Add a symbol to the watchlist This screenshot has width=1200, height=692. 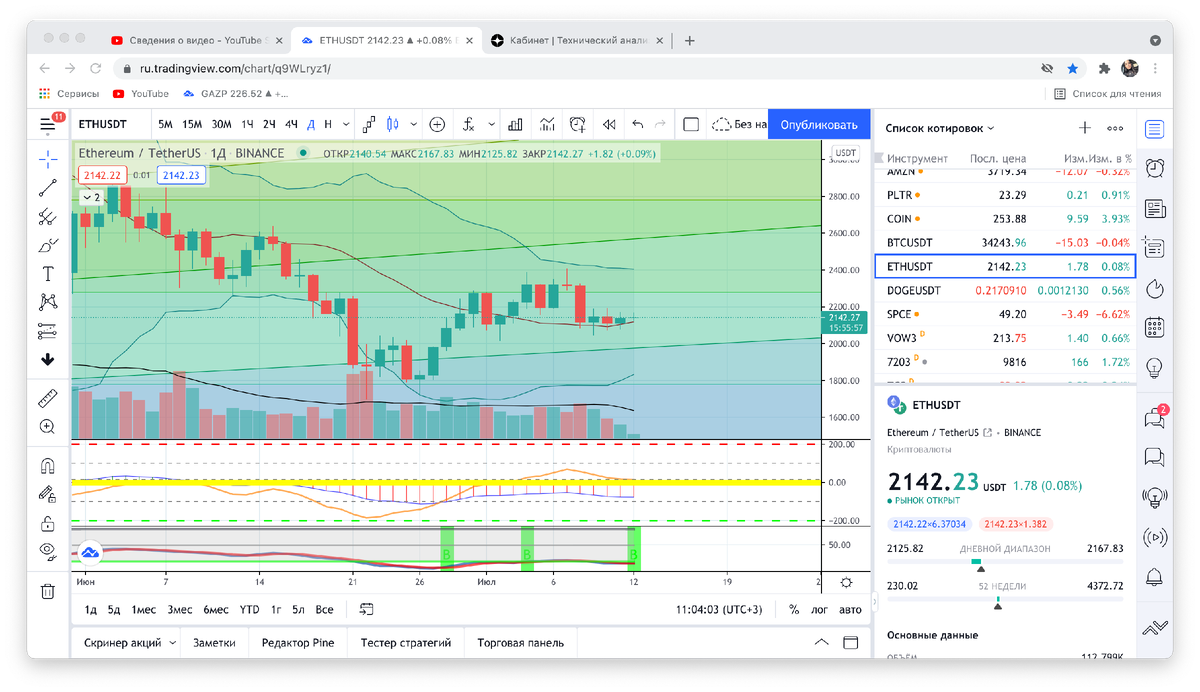pos(1085,128)
